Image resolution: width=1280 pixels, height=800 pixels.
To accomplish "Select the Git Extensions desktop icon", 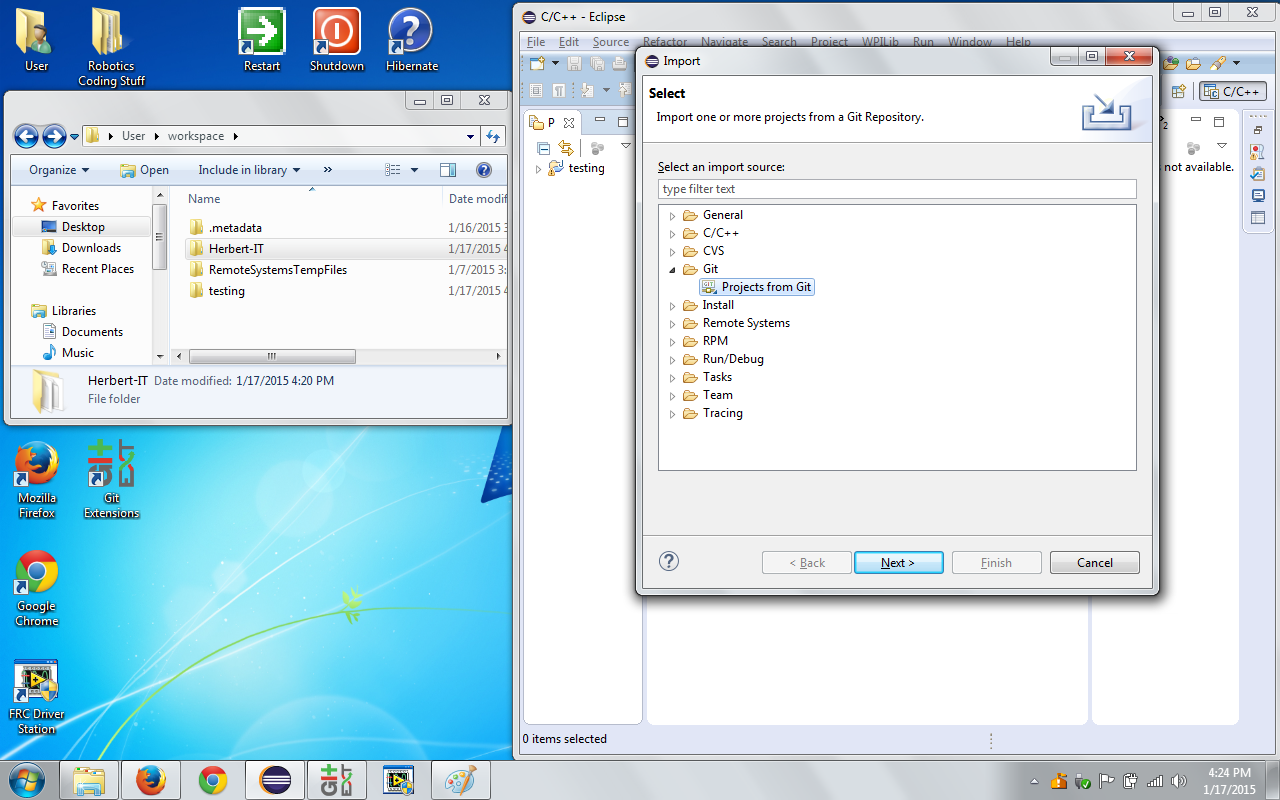I will [x=112, y=479].
